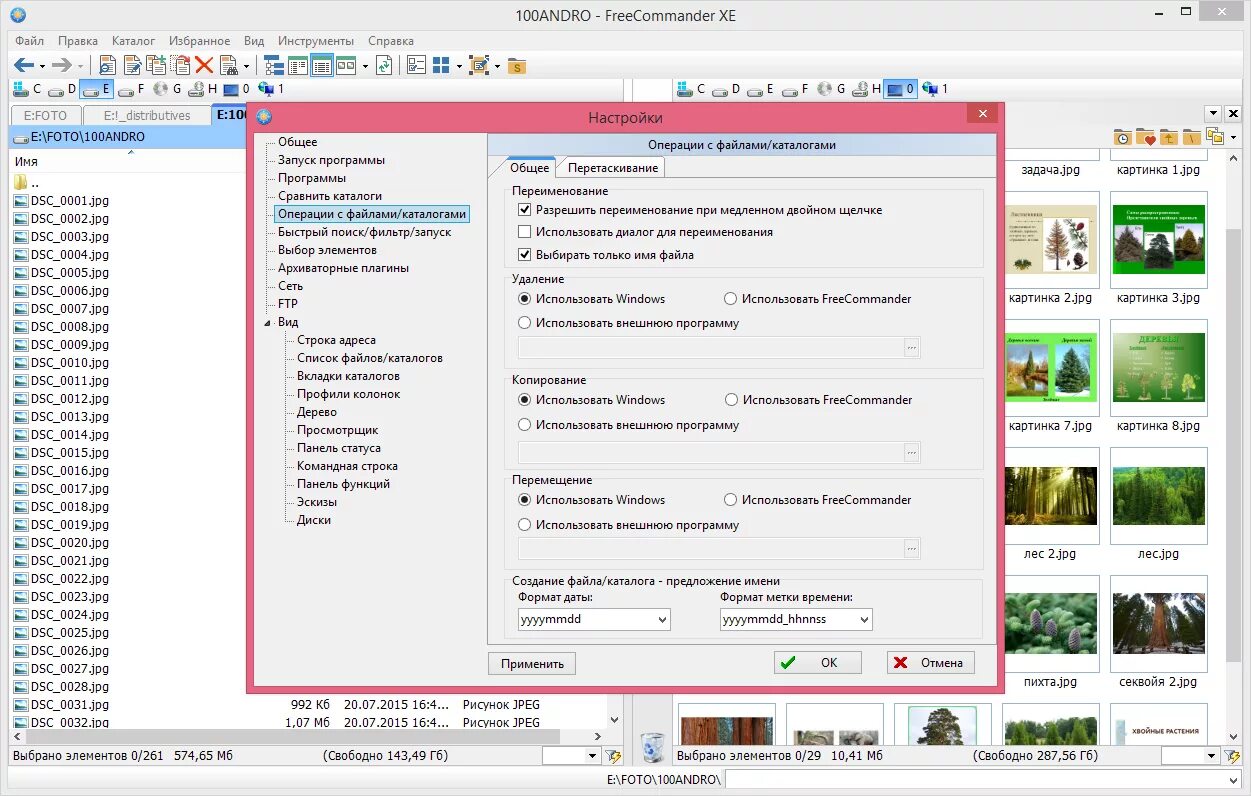Click the four-squares layout icon
Screen dimensions: 1251x796
[x=441, y=65]
